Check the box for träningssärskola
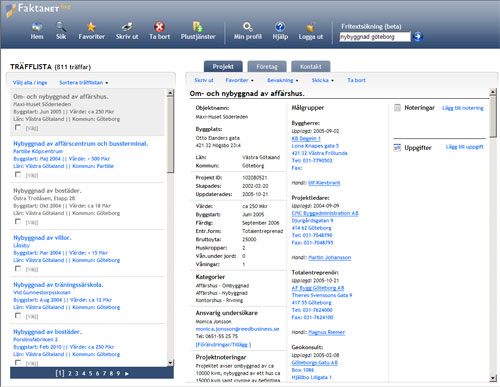This screenshot has width=500, height=387. point(18,315)
